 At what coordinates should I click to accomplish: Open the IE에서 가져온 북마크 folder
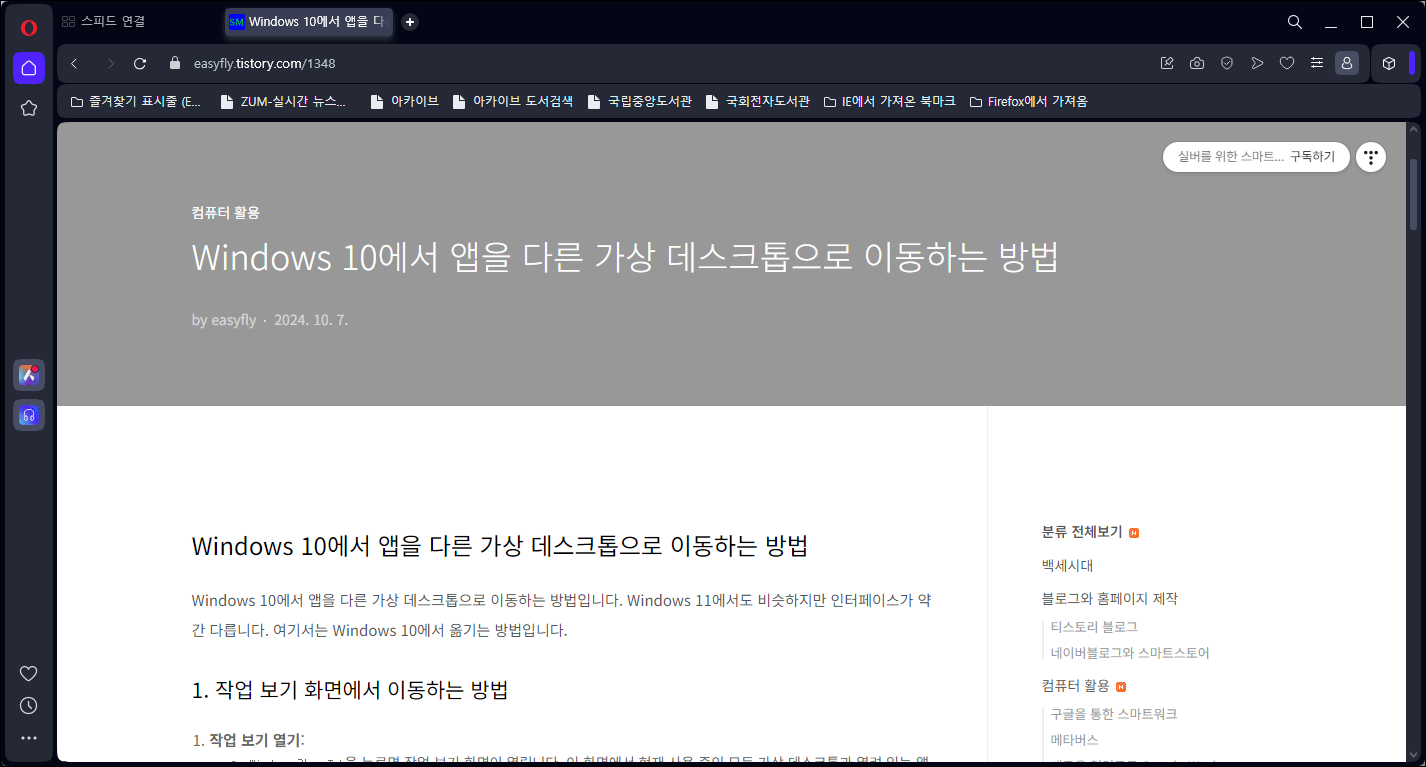pyautogui.click(x=889, y=101)
